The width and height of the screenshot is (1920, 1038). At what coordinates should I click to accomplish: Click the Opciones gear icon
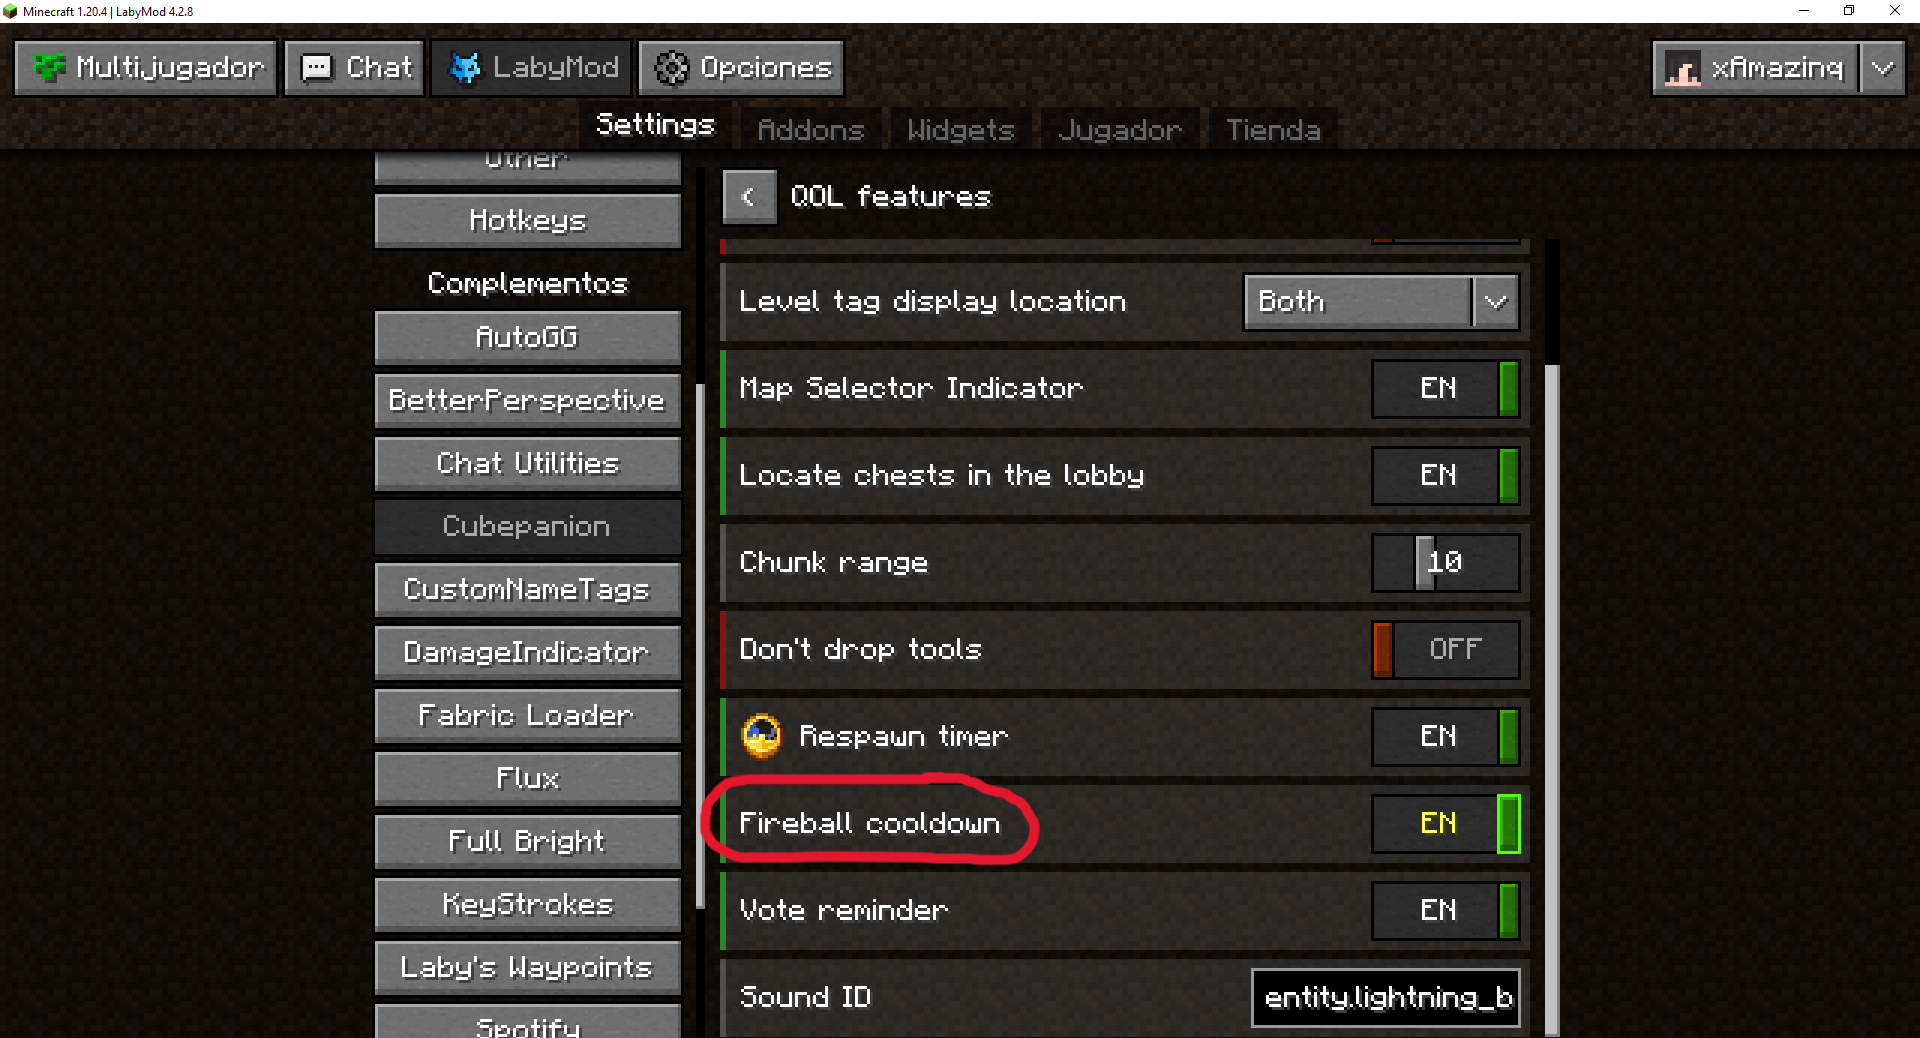tap(671, 68)
